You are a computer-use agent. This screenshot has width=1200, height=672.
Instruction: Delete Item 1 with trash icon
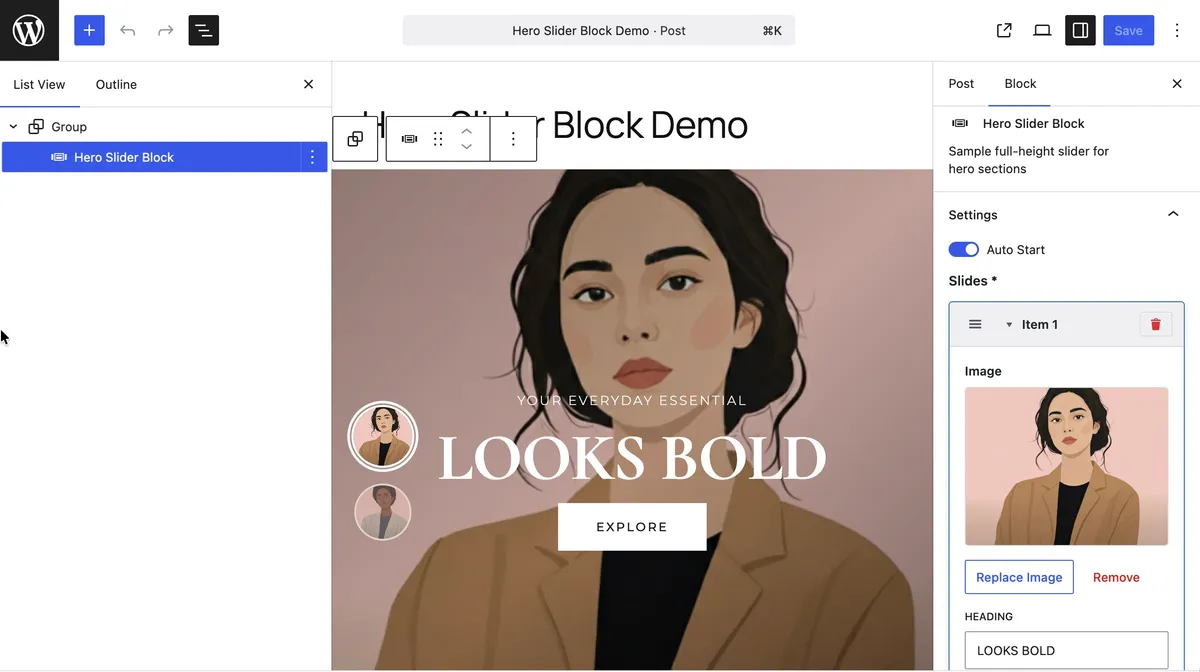tap(1156, 324)
